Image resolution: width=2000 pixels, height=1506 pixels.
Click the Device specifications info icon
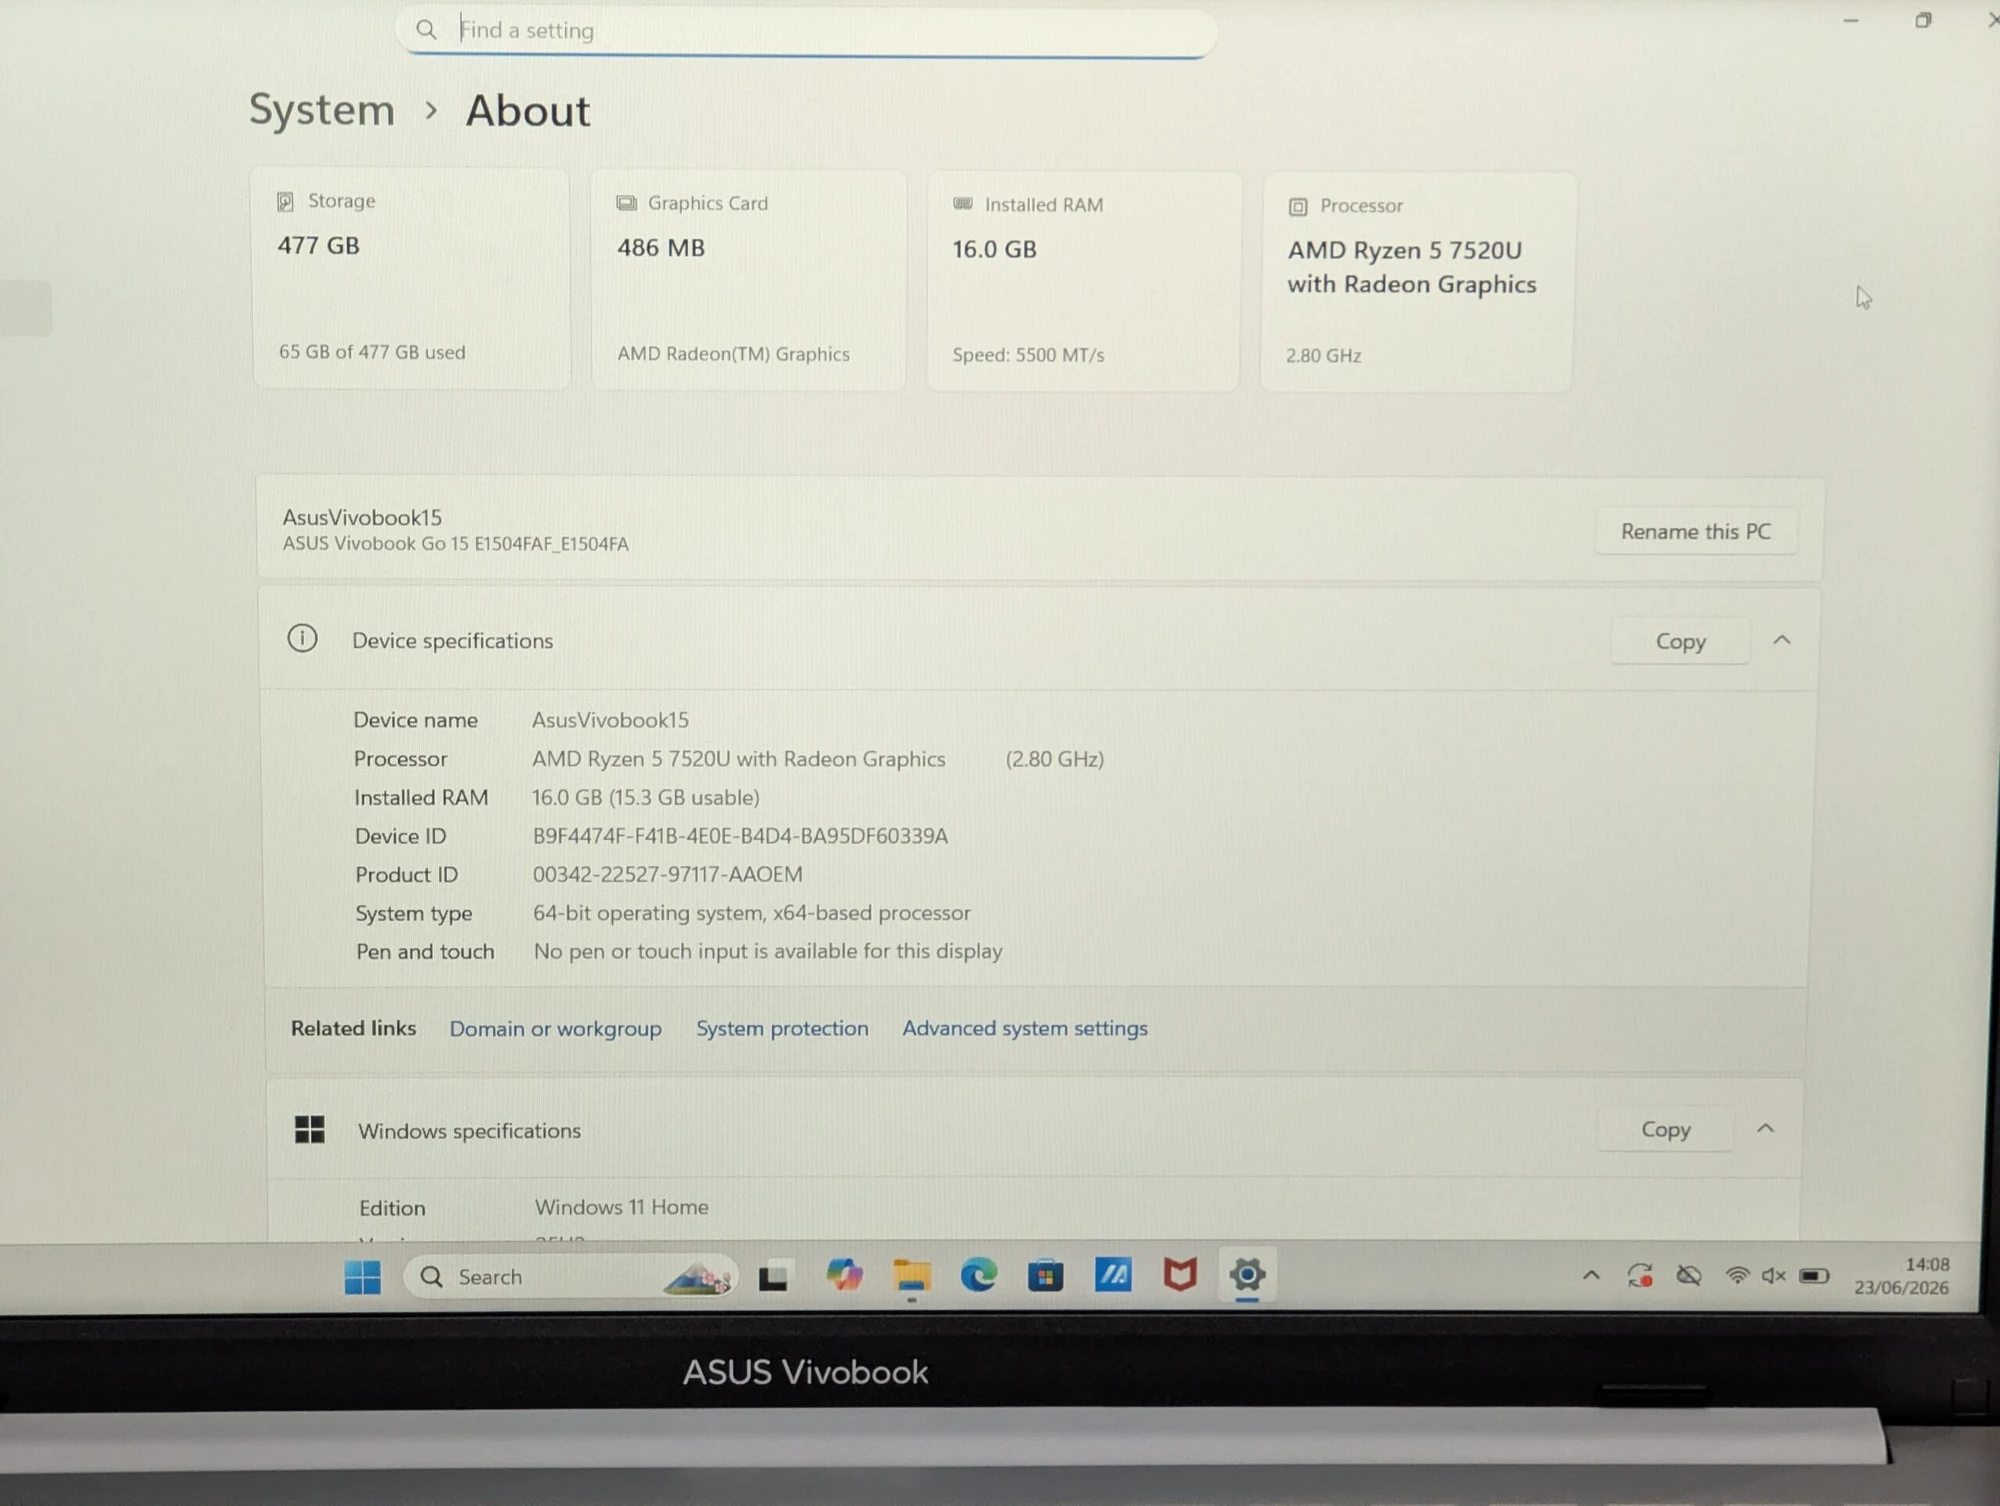(302, 638)
